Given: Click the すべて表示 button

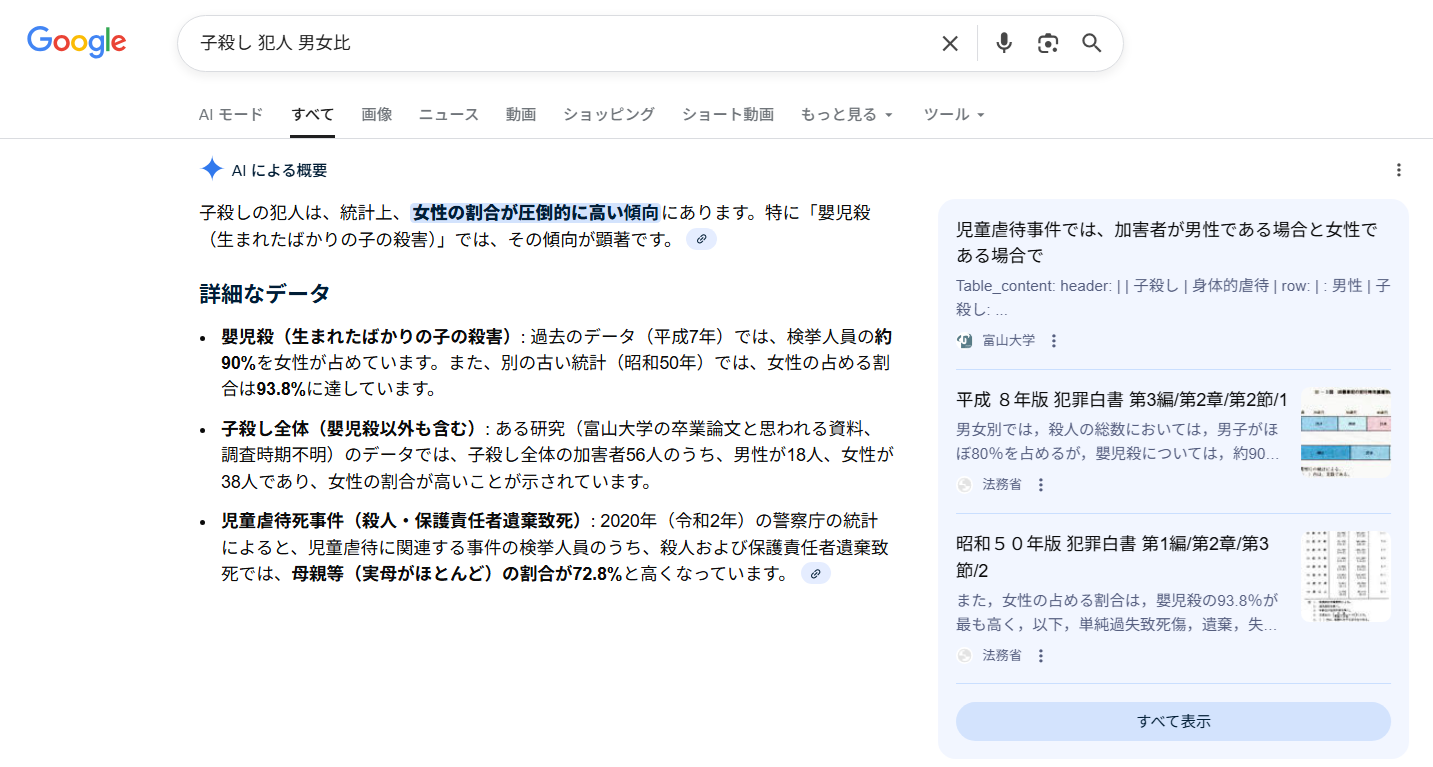Looking at the screenshot, I should (1173, 721).
